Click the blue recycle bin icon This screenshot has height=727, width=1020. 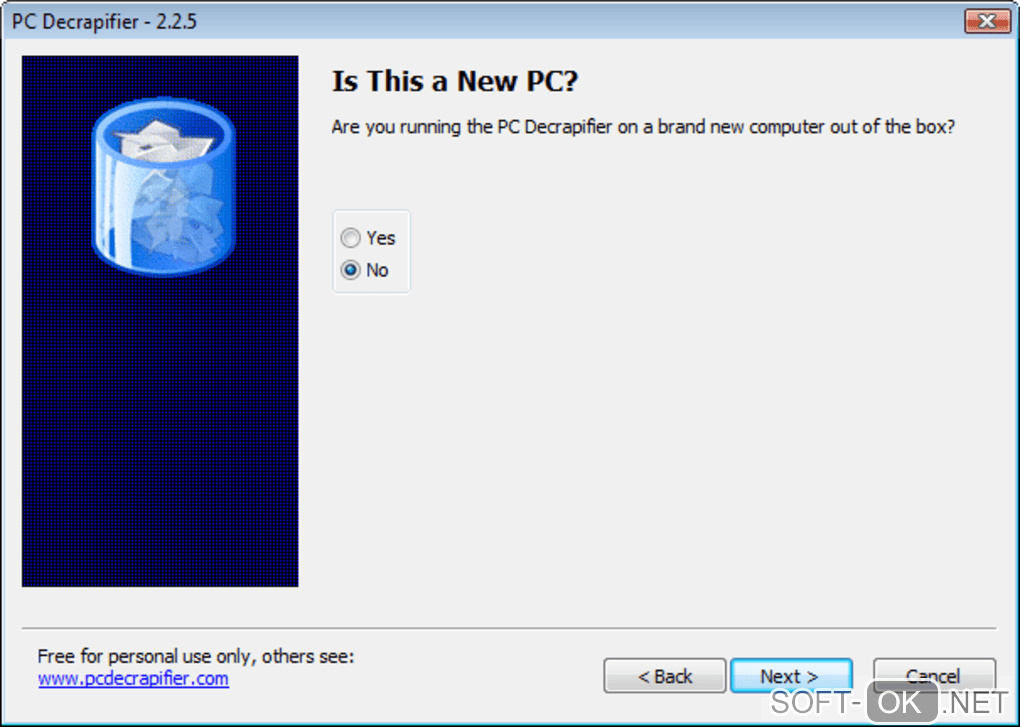(163, 187)
